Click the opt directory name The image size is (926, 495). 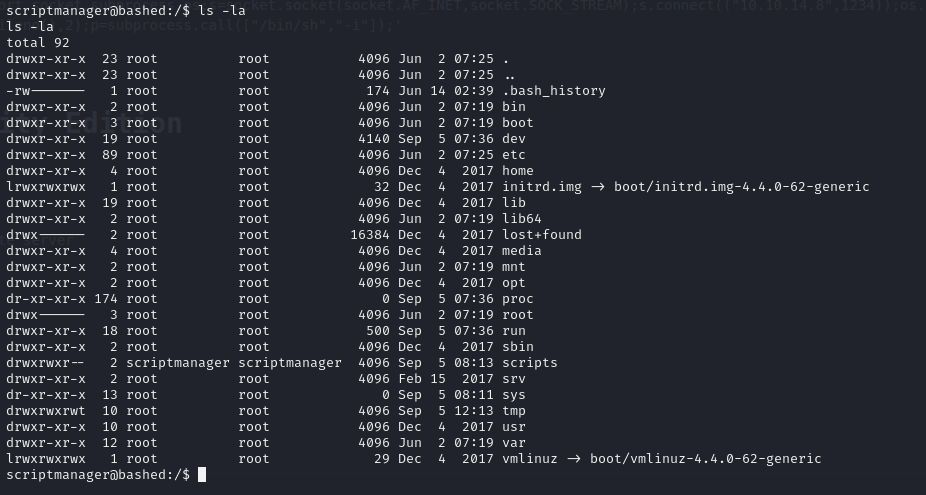(x=513, y=283)
